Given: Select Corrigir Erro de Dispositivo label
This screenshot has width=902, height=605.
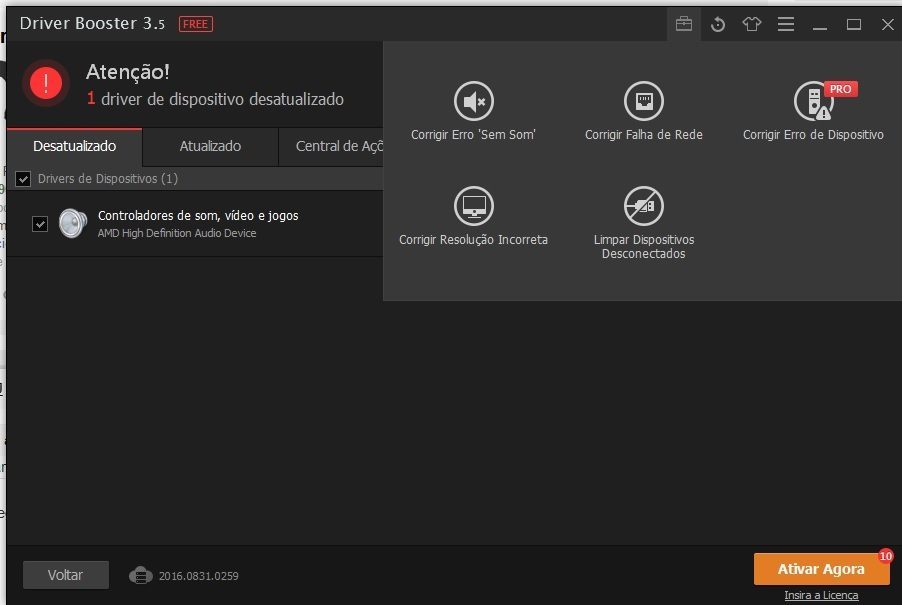Looking at the screenshot, I should 813,135.
